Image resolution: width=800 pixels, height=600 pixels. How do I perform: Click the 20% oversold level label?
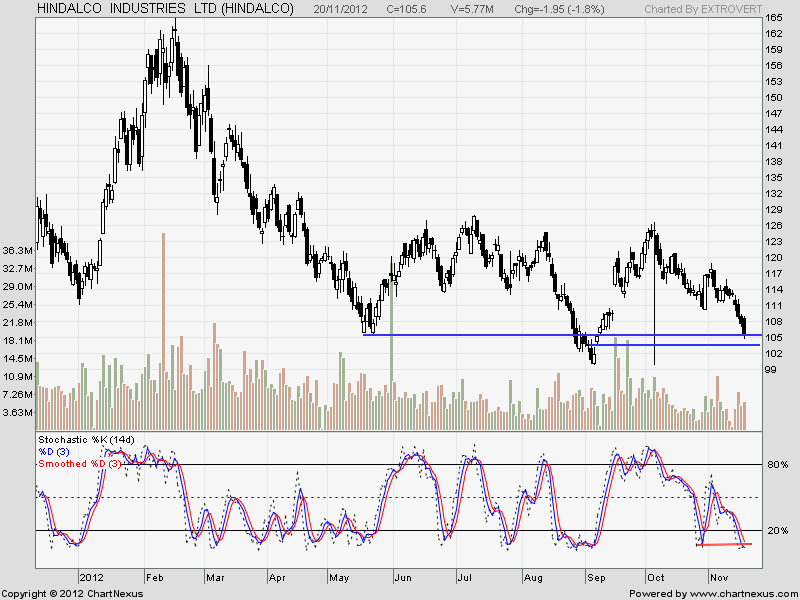778,531
